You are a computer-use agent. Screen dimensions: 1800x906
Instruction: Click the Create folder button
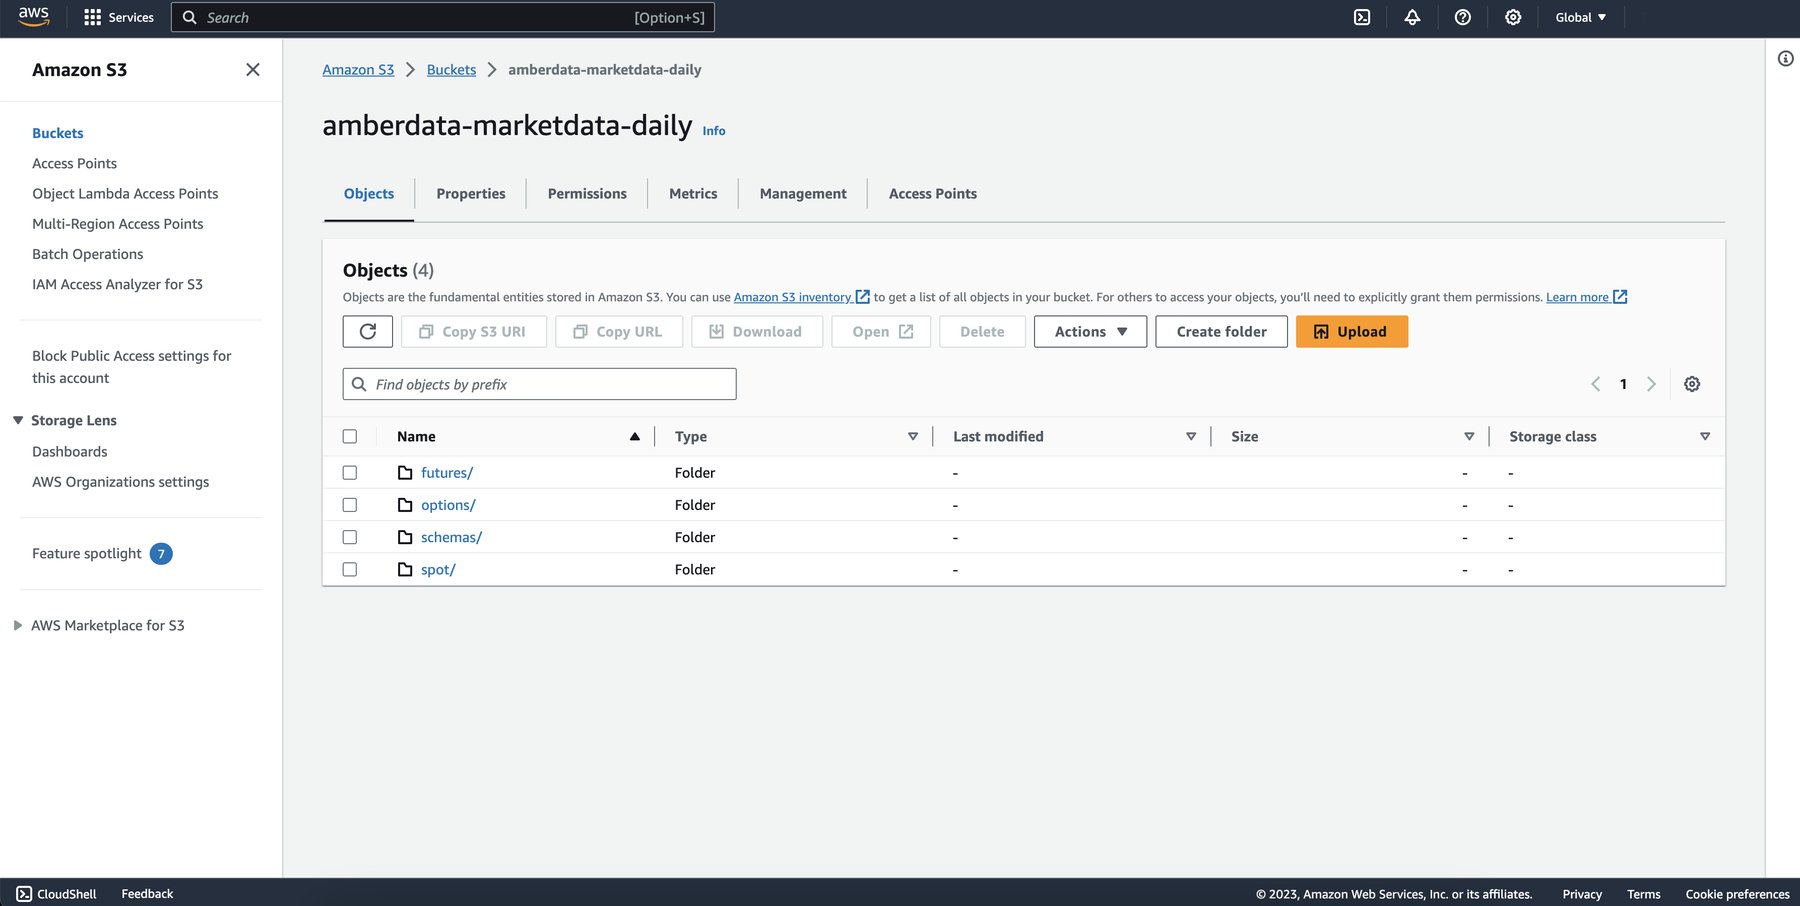coord(1221,331)
